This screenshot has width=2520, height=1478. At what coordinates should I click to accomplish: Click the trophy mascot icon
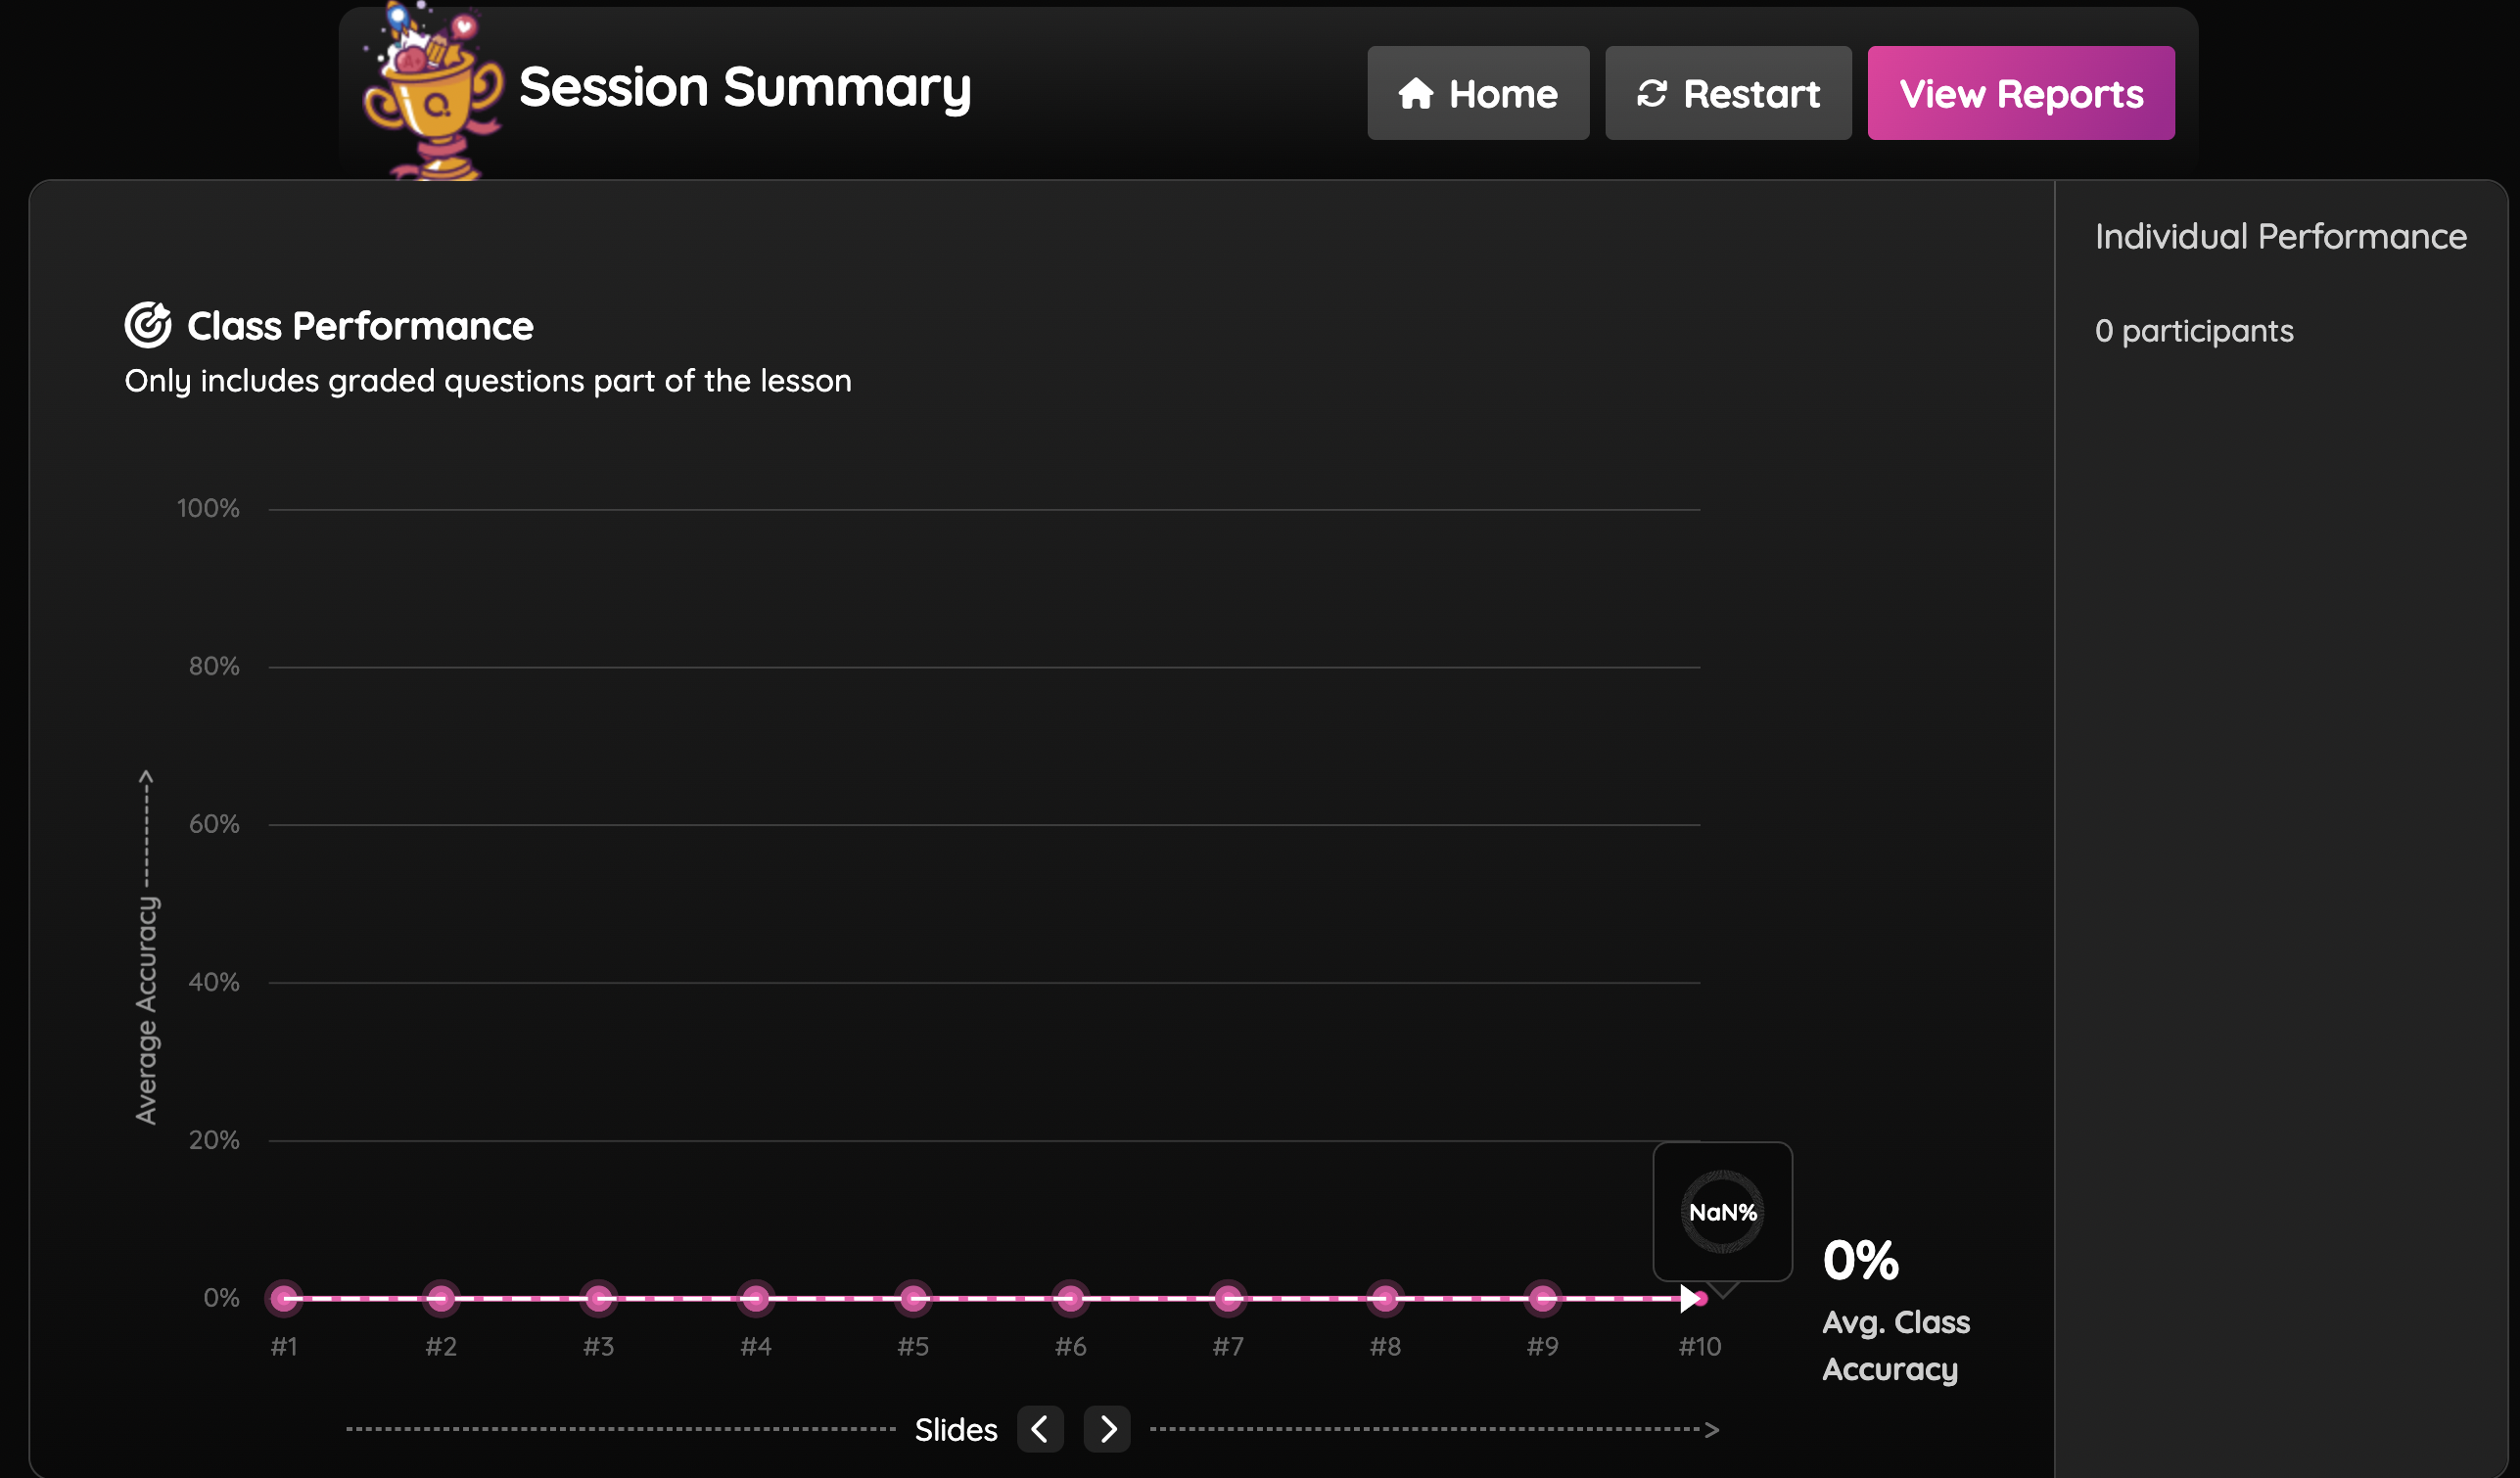pos(432,92)
